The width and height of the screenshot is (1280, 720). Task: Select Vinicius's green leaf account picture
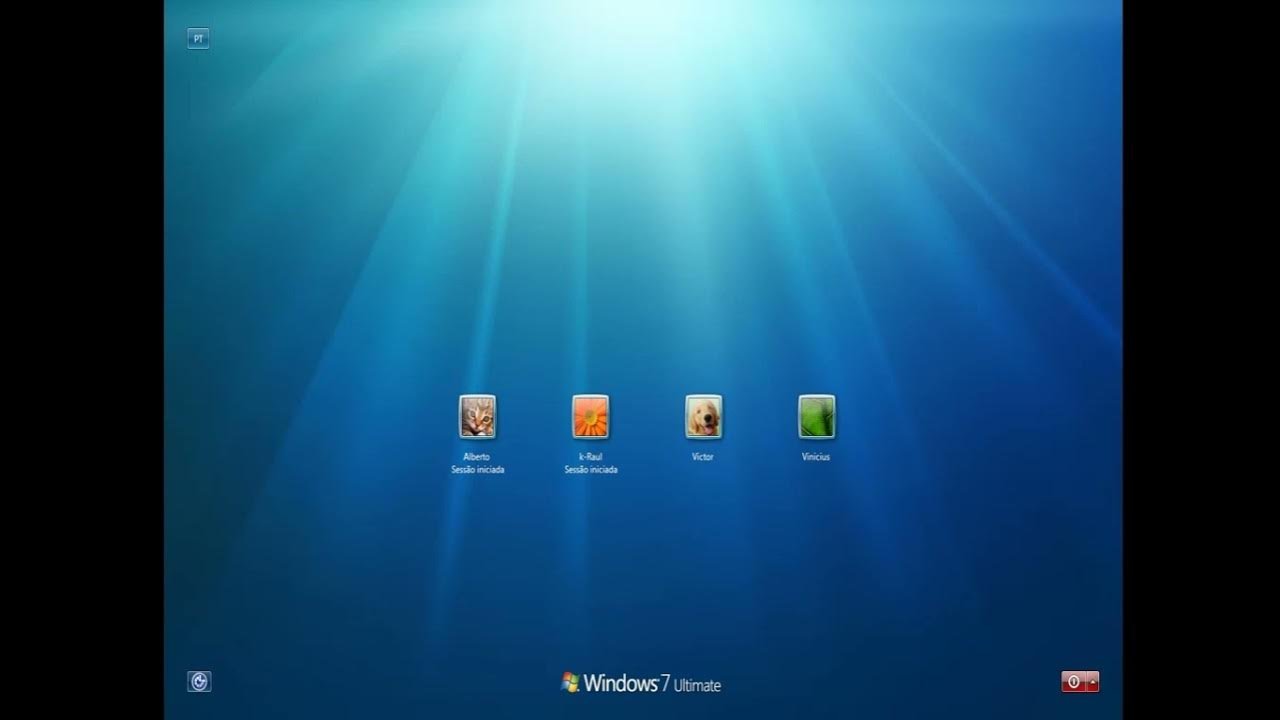[816, 417]
